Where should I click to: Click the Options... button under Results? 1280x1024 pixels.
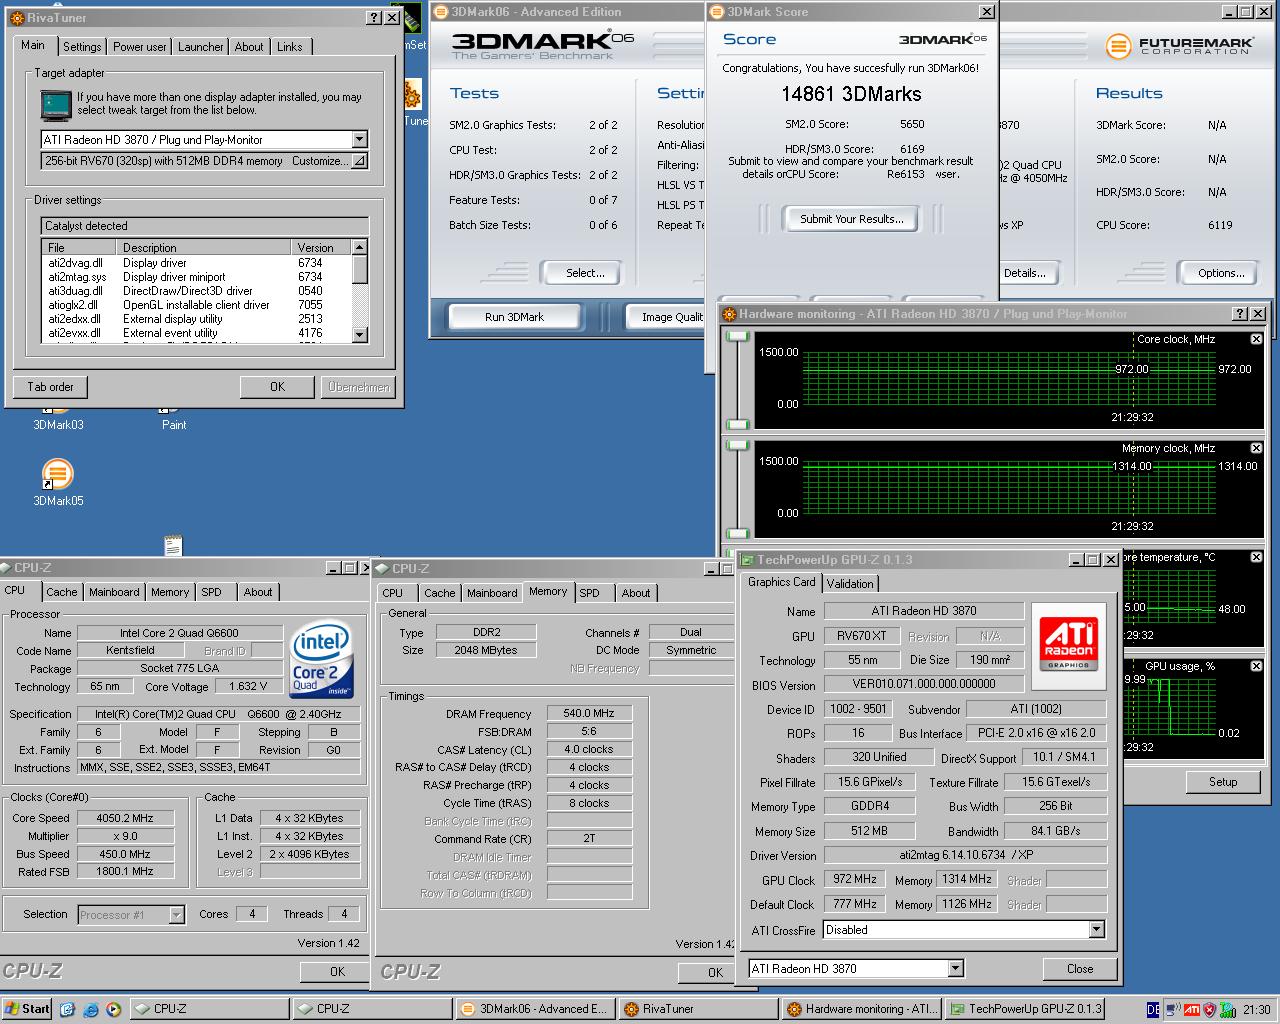click(x=1221, y=273)
